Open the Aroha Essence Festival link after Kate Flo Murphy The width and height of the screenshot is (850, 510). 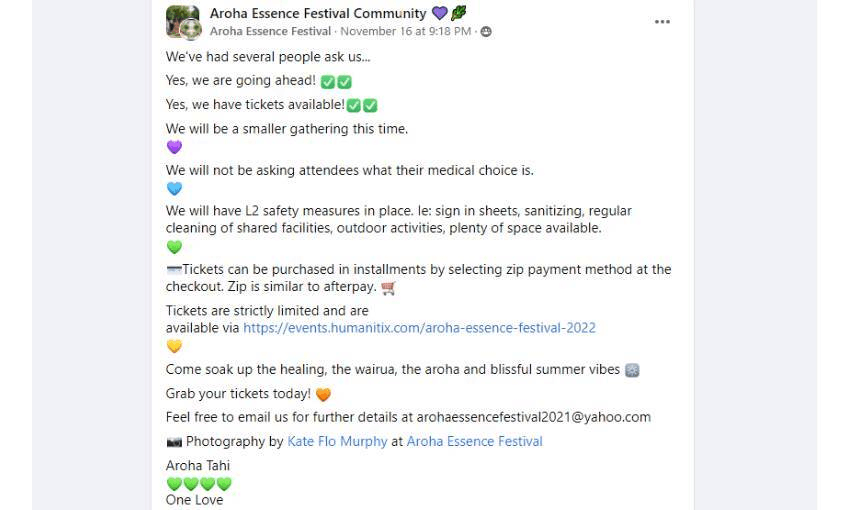pyautogui.click(x=474, y=441)
